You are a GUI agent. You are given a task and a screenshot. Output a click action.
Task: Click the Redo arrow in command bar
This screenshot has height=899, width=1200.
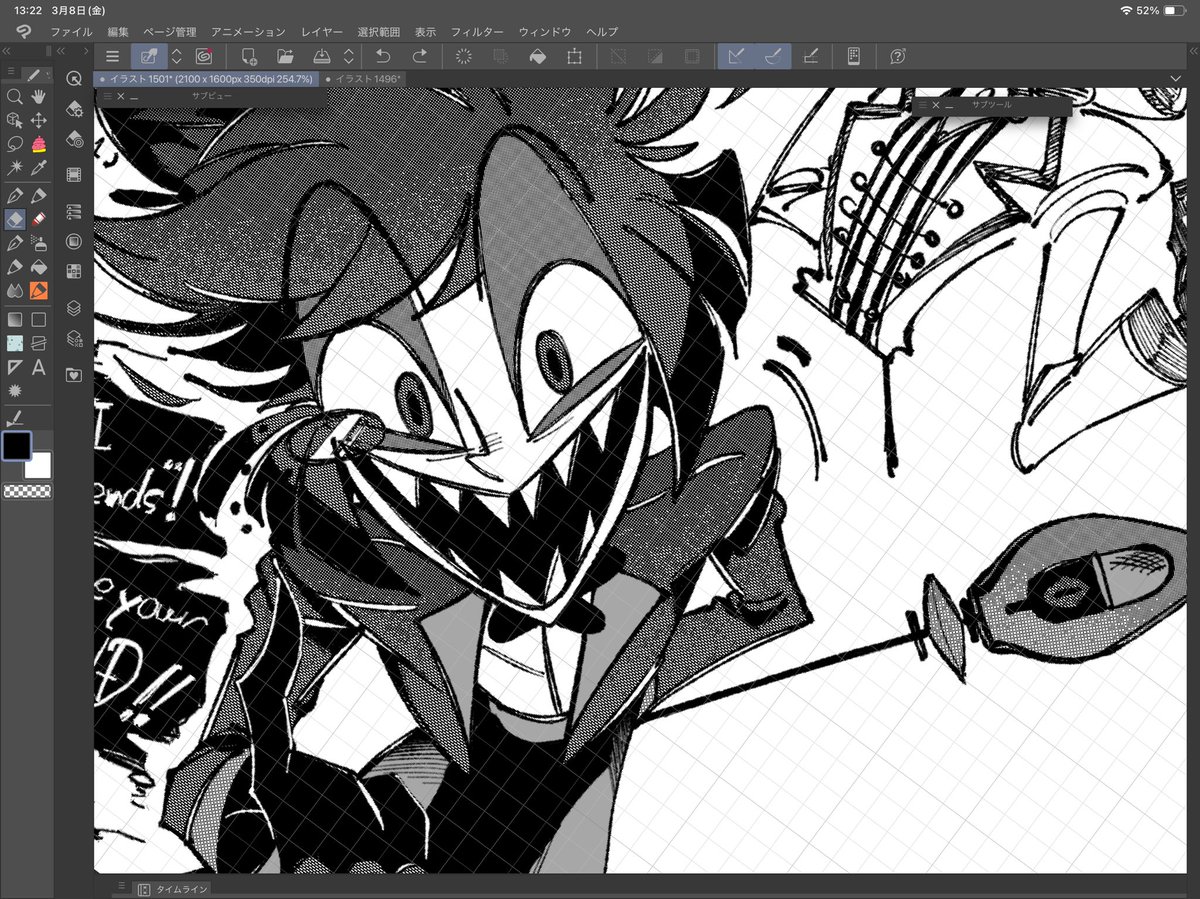tap(421, 56)
